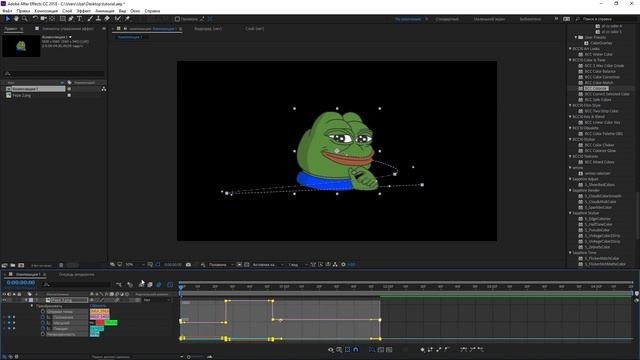Select the Puppet Pin tool
Screen dimensions: 640x360
pyautogui.click(x=127, y=19)
